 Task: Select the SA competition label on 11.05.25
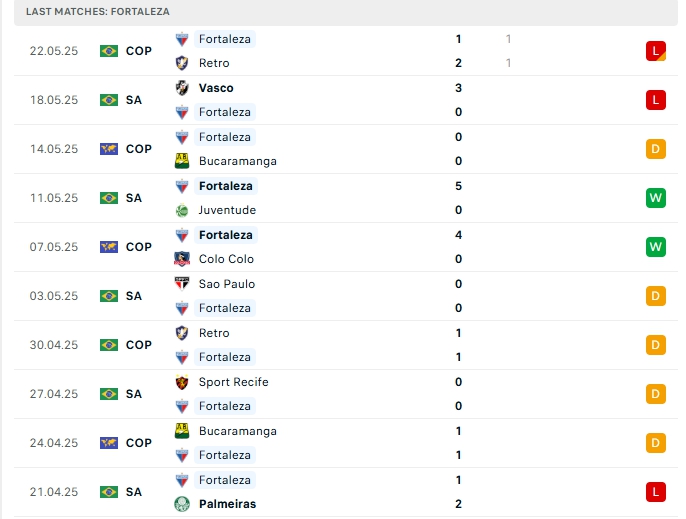pos(134,198)
